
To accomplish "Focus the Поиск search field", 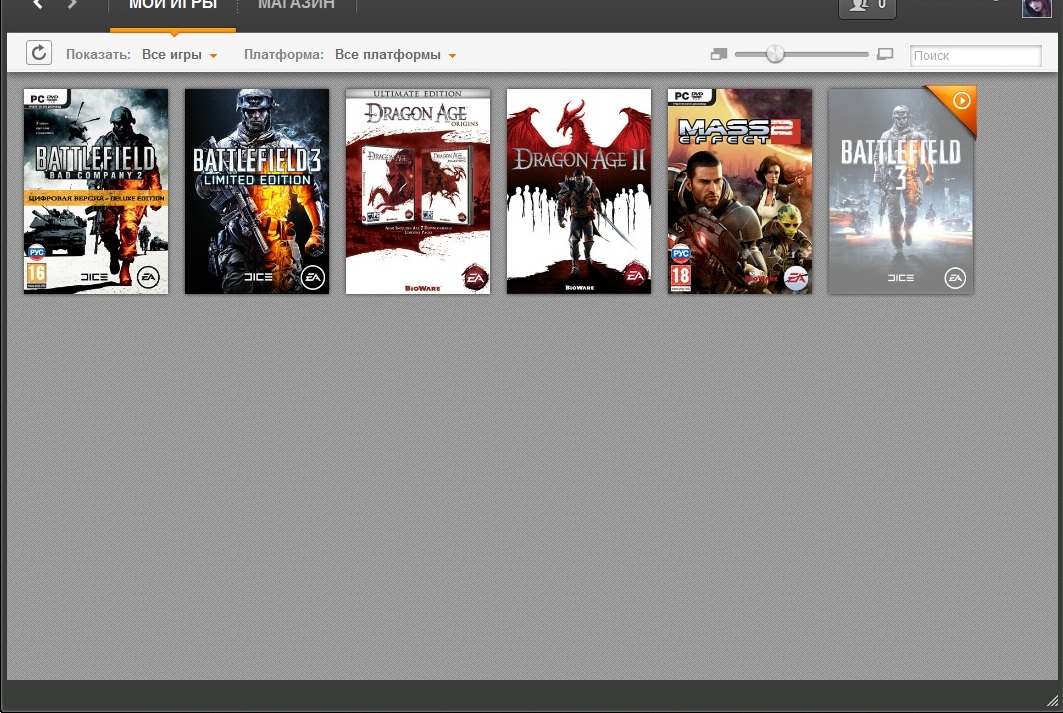I will pyautogui.click(x=976, y=56).
